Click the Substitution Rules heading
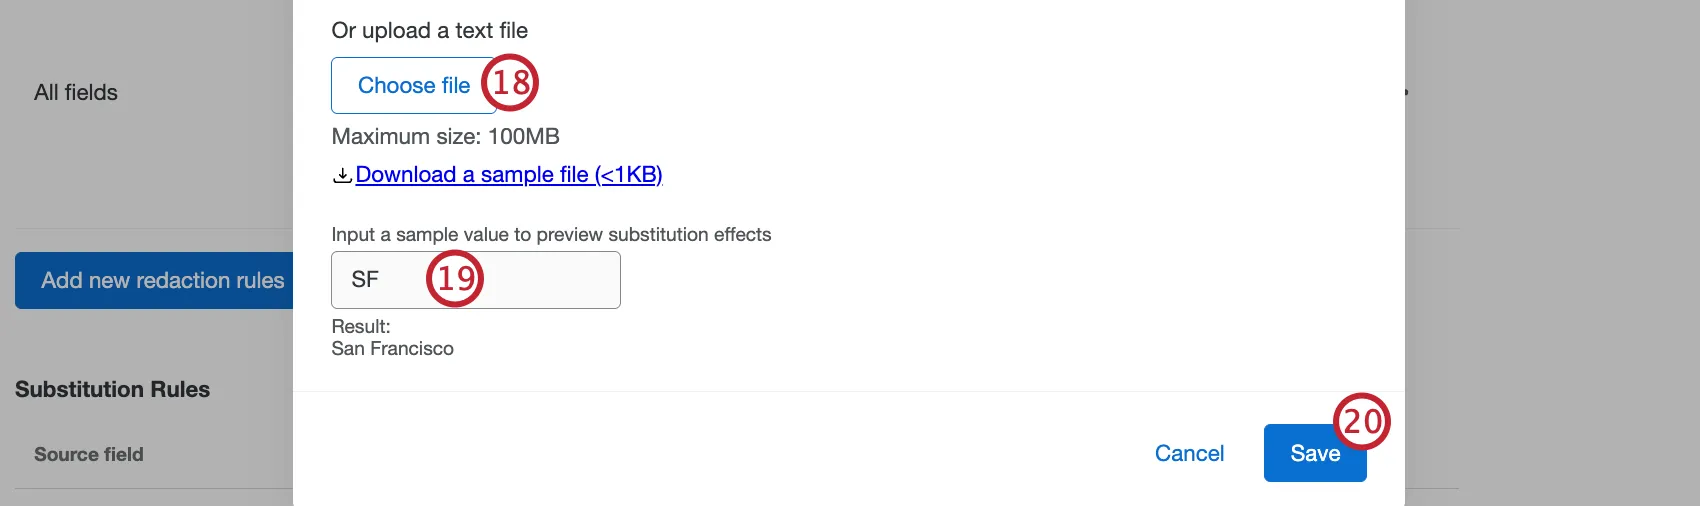This screenshot has height=506, width=1700. [x=112, y=390]
